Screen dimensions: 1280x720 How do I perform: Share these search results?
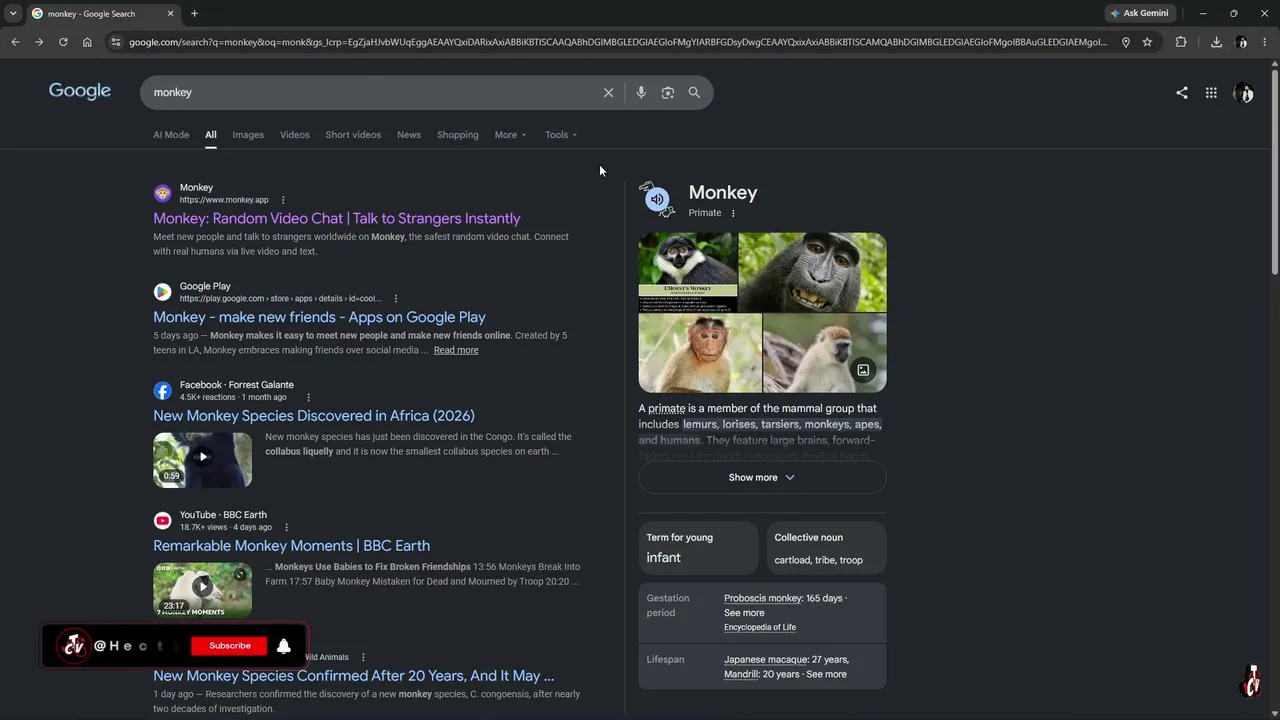pyautogui.click(x=1182, y=92)
